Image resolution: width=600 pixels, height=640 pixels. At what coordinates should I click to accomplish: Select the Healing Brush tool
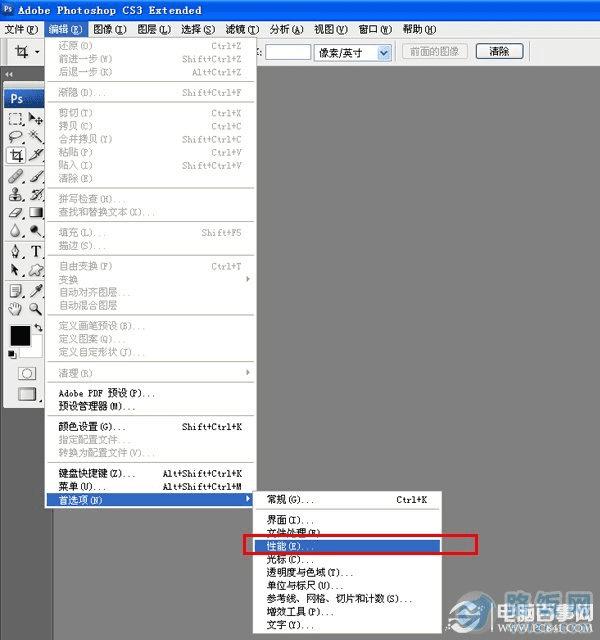point(16,176)
